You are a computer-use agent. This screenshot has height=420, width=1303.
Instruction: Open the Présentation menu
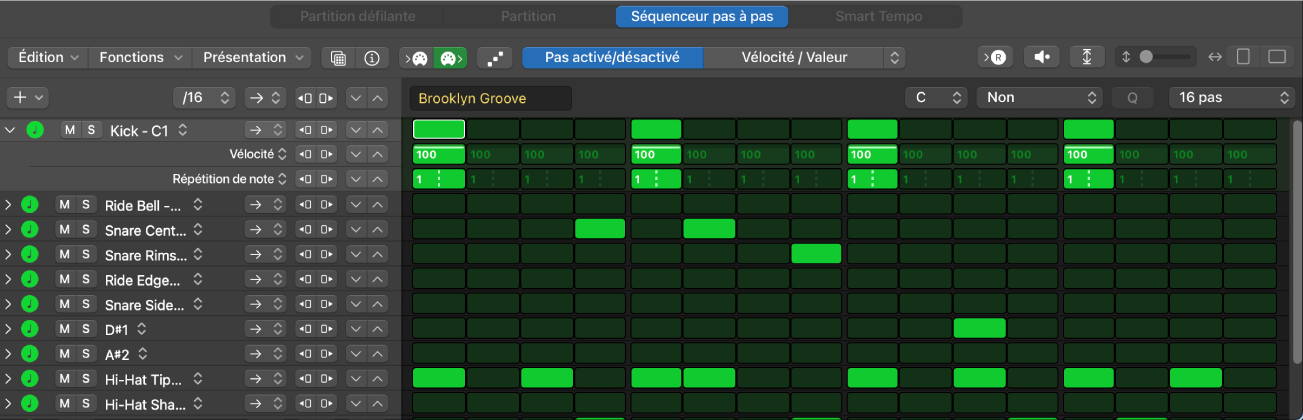coord(252,57)
